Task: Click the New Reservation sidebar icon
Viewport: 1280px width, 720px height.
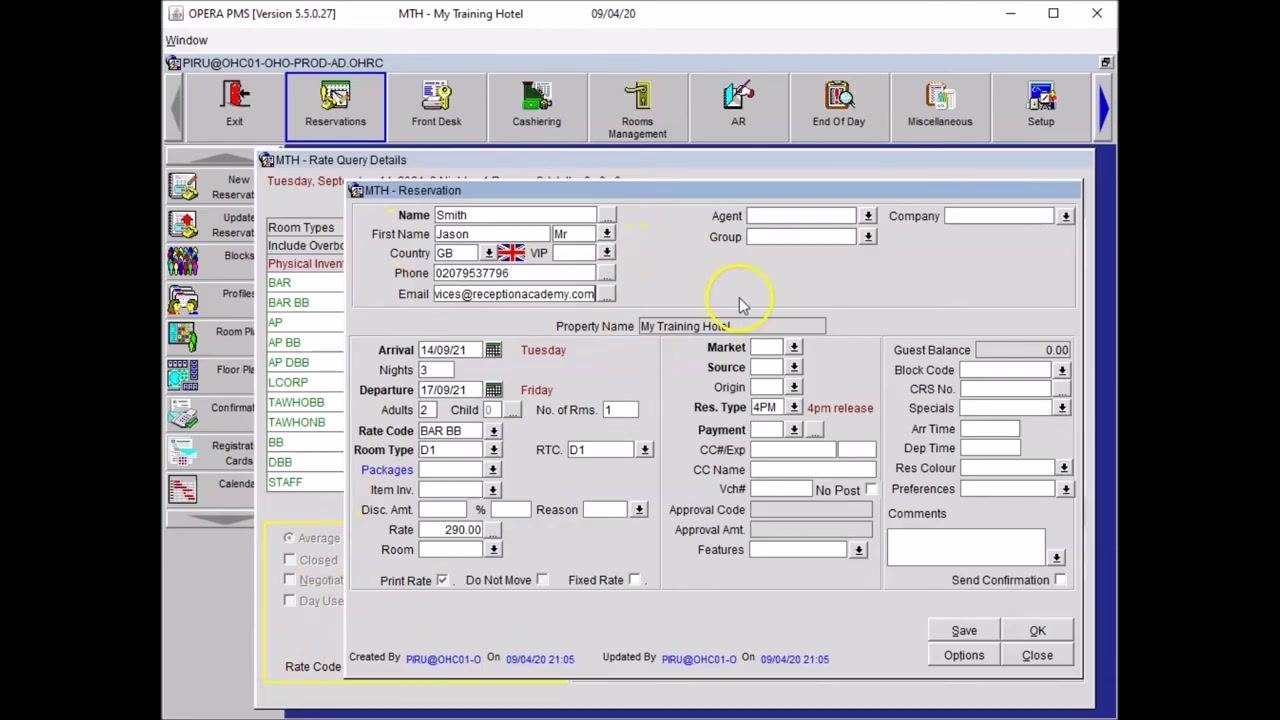Action: tap(183, 187)
